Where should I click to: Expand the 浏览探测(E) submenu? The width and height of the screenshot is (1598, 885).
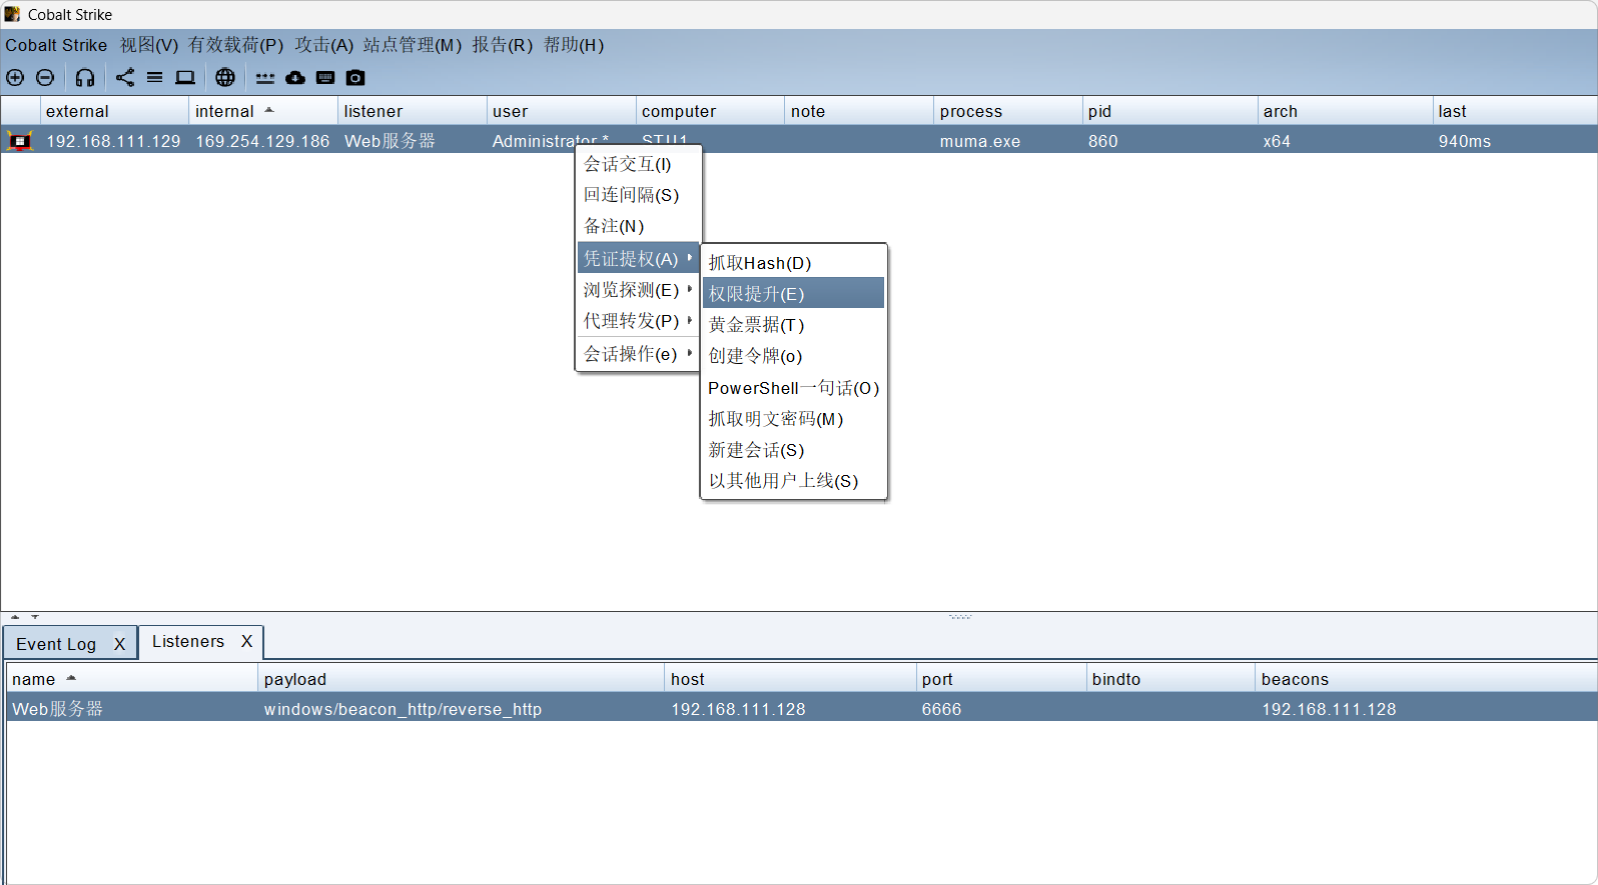coord(638,290)
